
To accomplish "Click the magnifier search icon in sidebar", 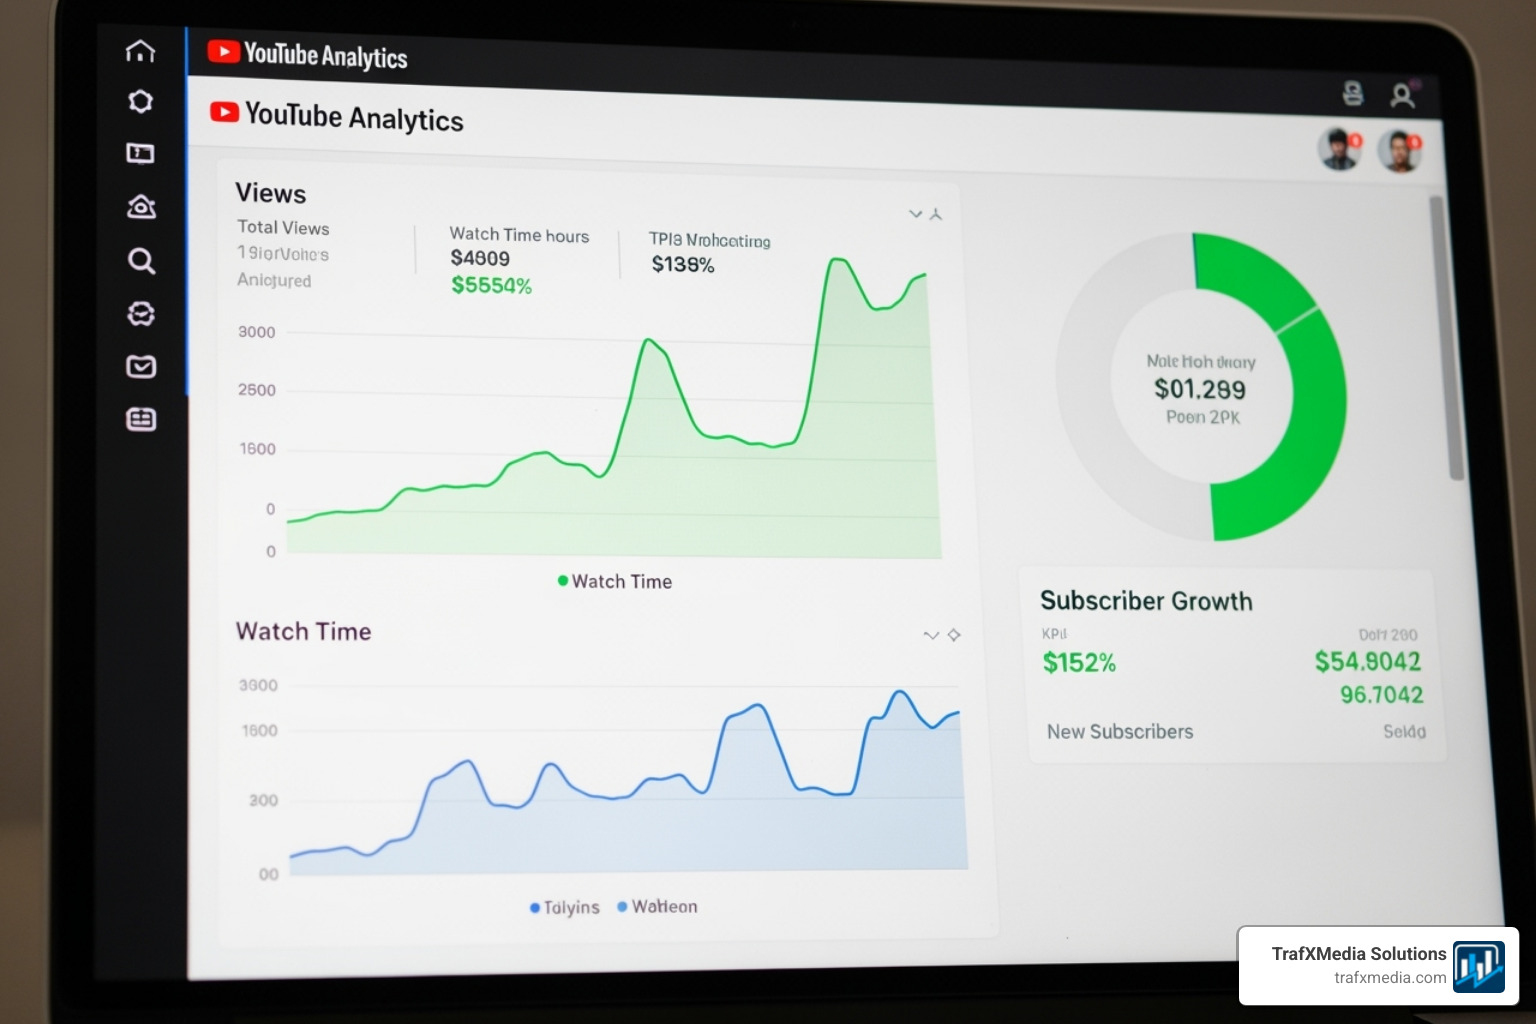I will pyautogui.click(x=141, y=261).
